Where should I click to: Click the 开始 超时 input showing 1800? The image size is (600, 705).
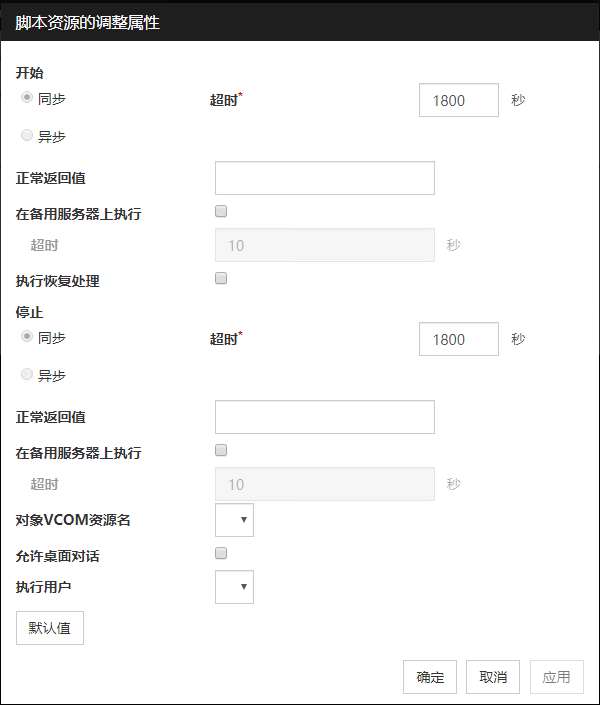click(458, 100)
